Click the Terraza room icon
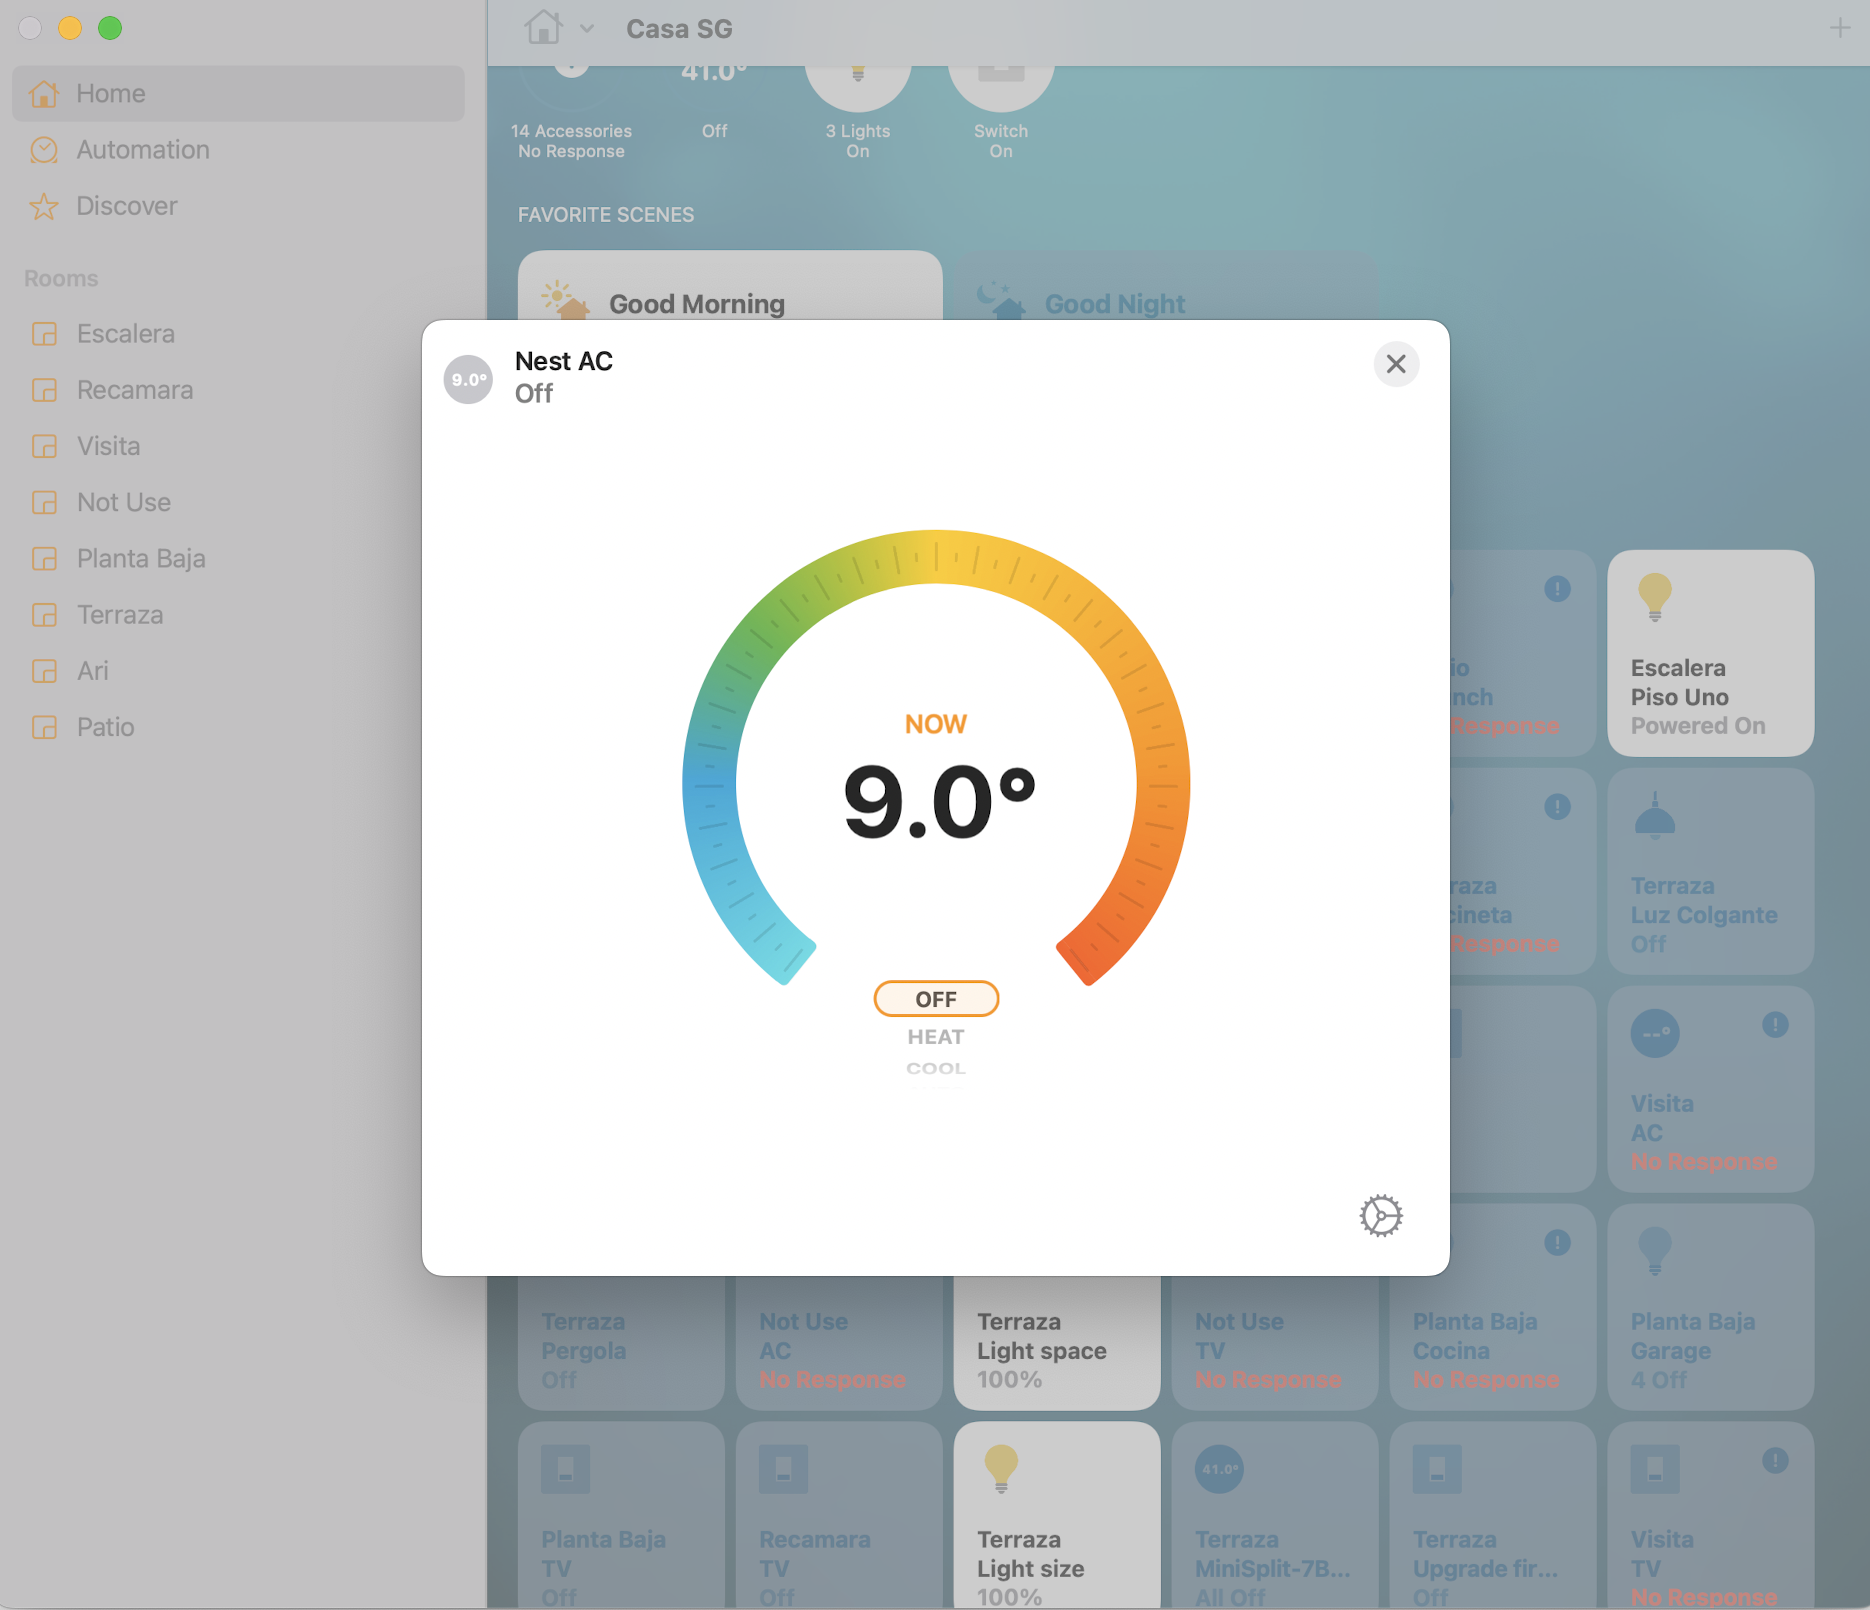Viewport: 1870px width, 1610px height. coord(44,615)
